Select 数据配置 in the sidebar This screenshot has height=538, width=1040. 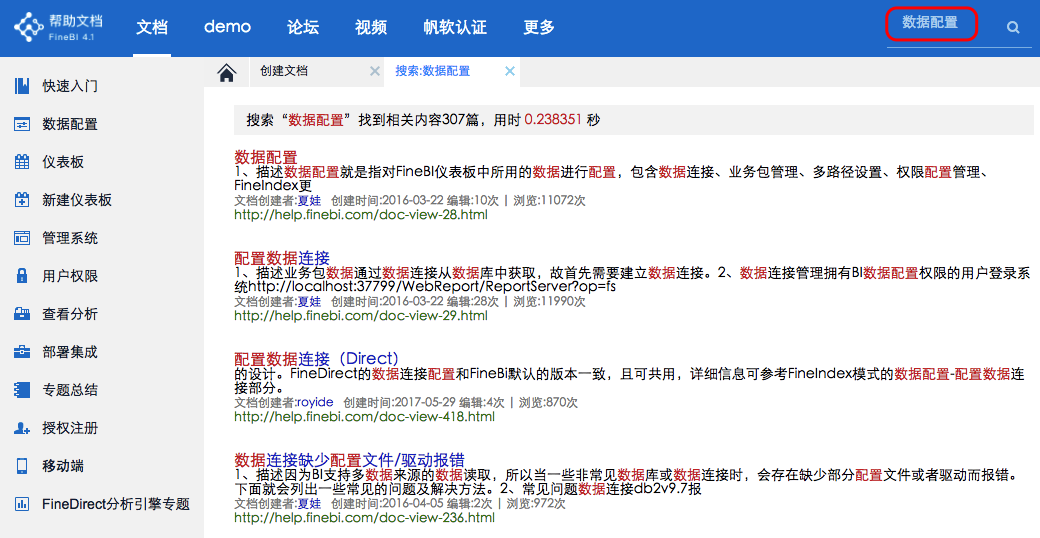click(70, 124)
